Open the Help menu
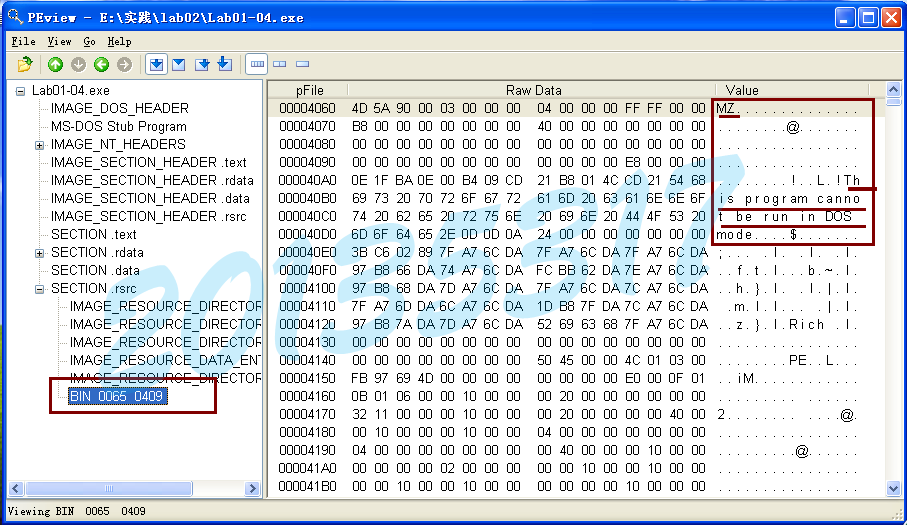Viewport: 907px width, 525px height. (x=119, y=42)
